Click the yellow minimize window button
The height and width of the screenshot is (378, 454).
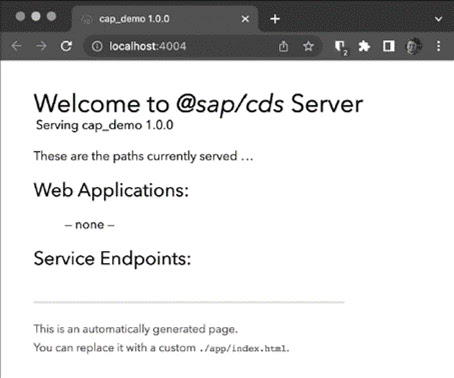coord(36,16)
